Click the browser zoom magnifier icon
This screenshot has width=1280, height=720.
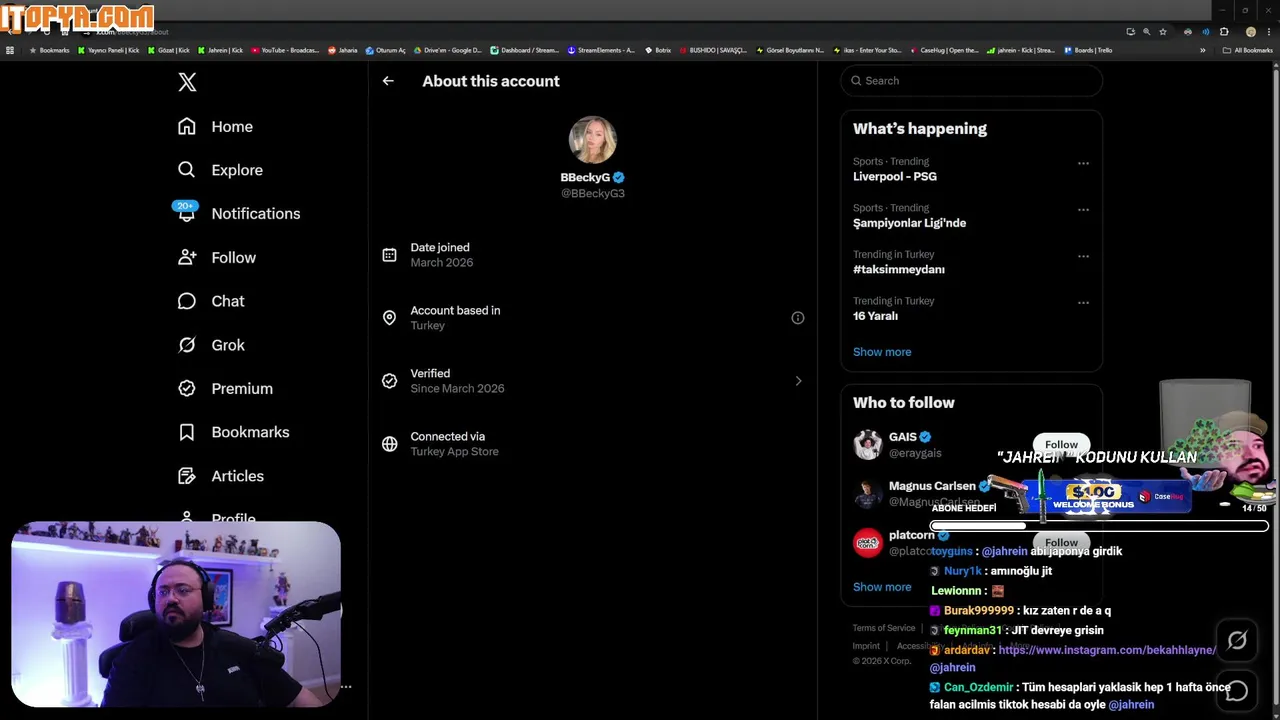[x=1147, y=32]
